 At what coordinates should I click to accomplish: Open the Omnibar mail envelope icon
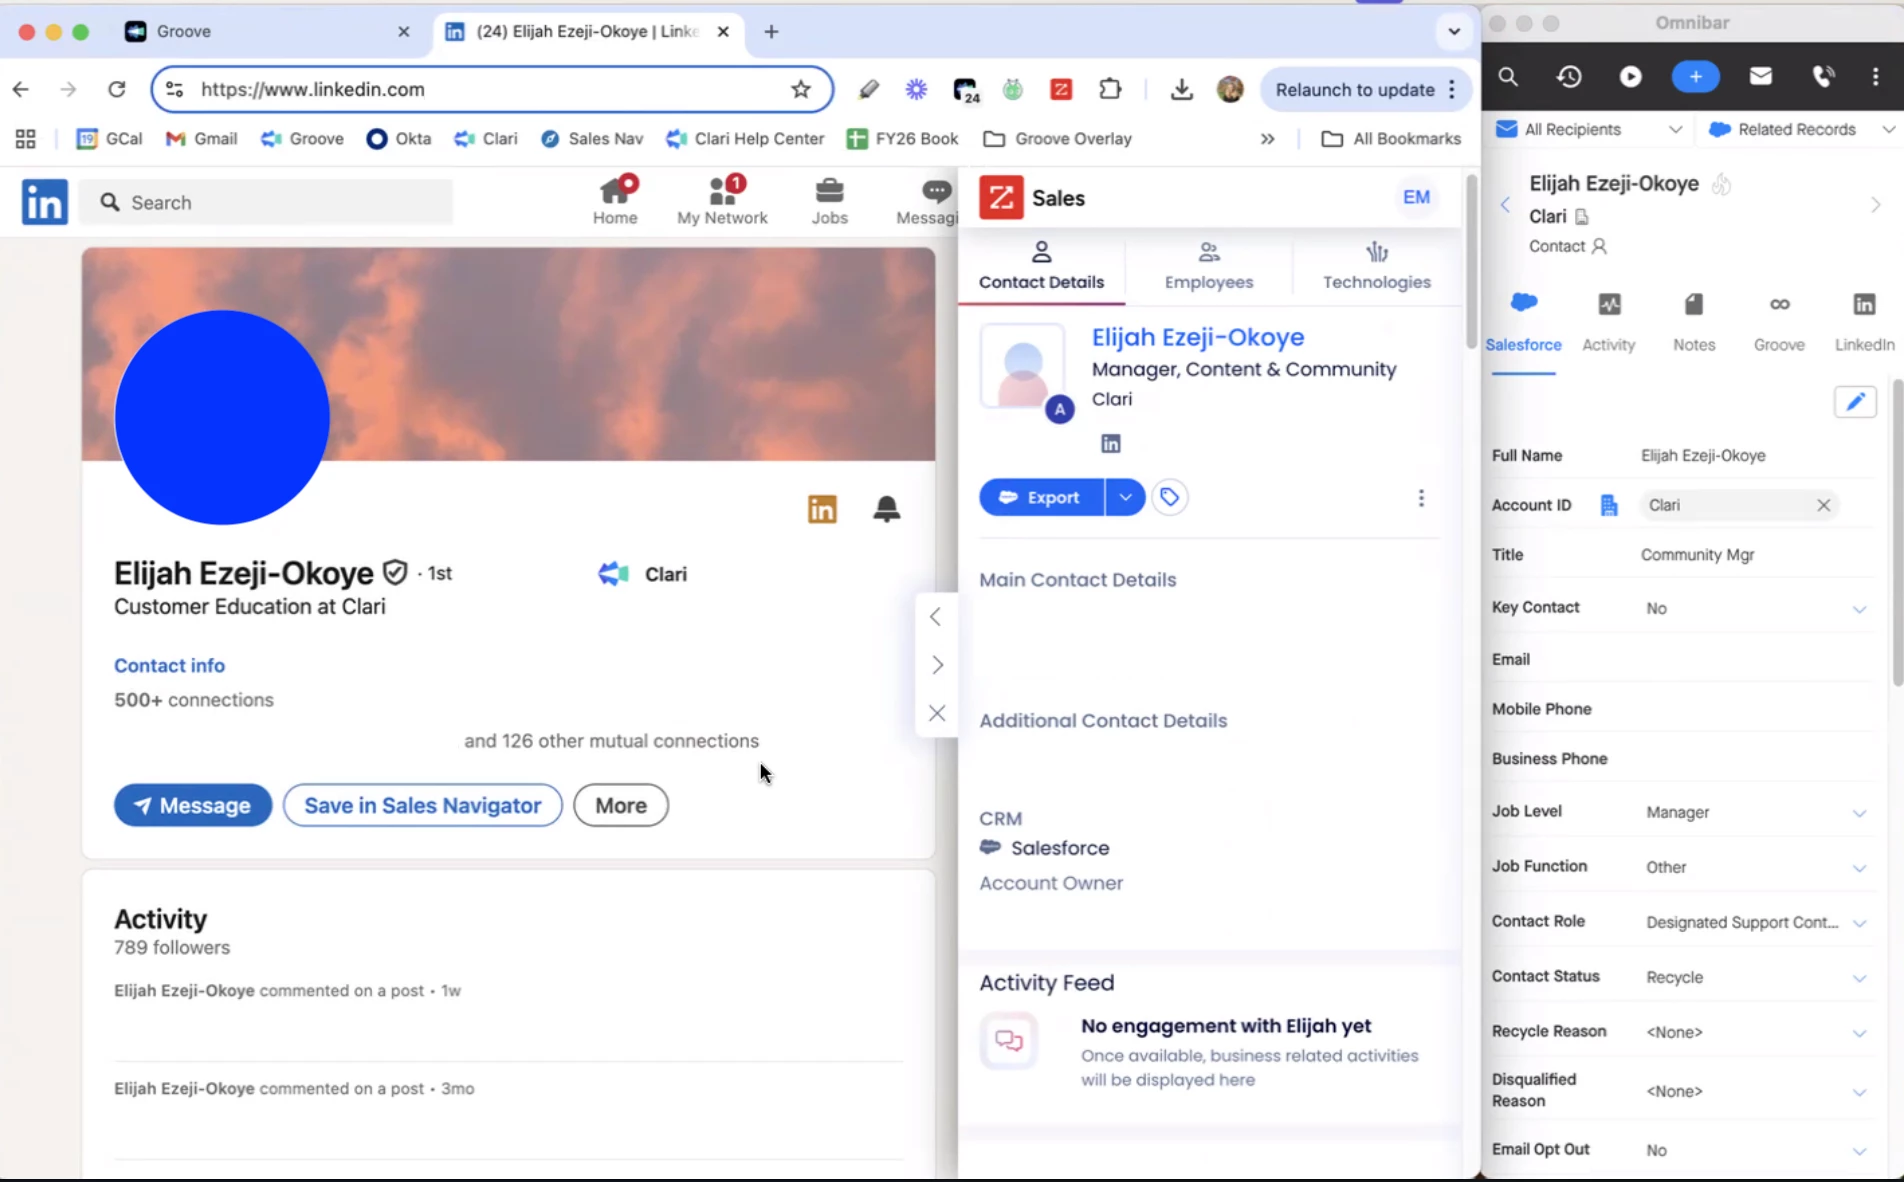tap(1761, 76)
